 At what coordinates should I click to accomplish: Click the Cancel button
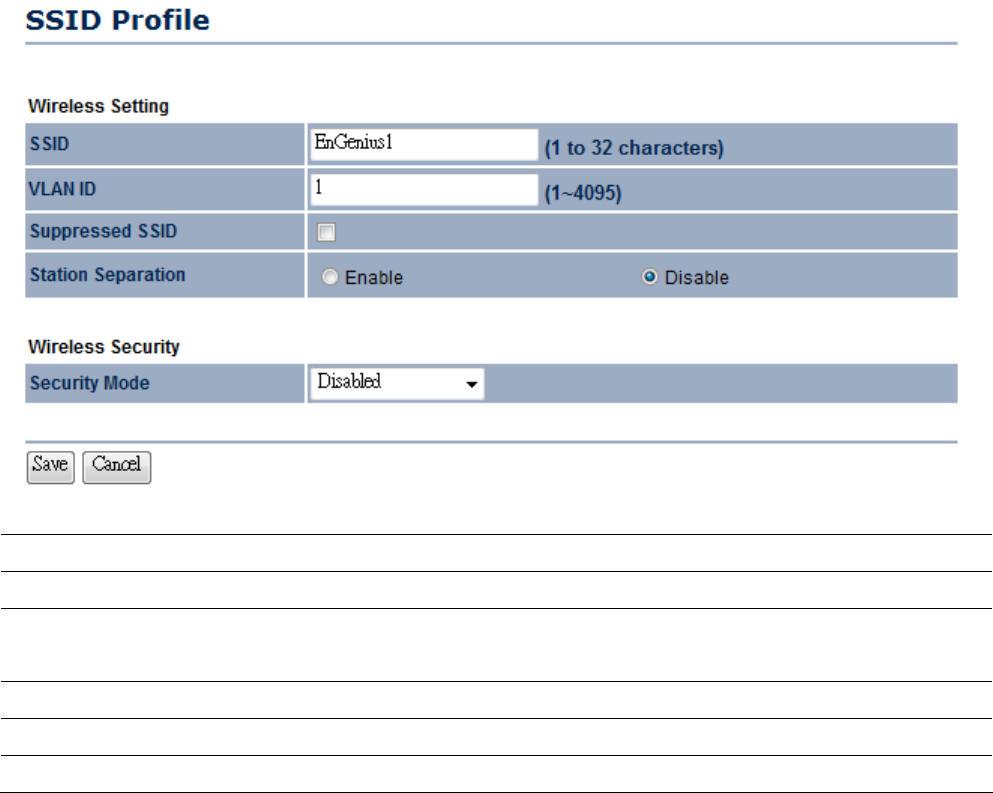point(117,467)
